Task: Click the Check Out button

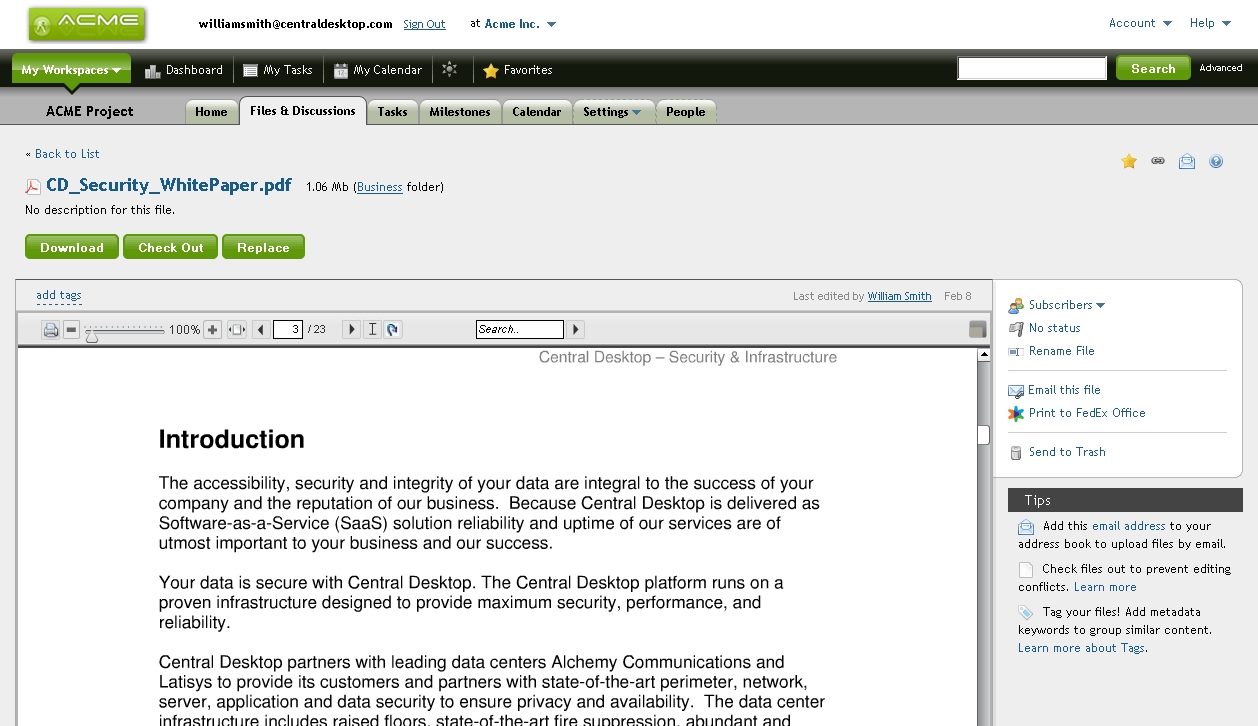Action: click(x=171, y=247)
